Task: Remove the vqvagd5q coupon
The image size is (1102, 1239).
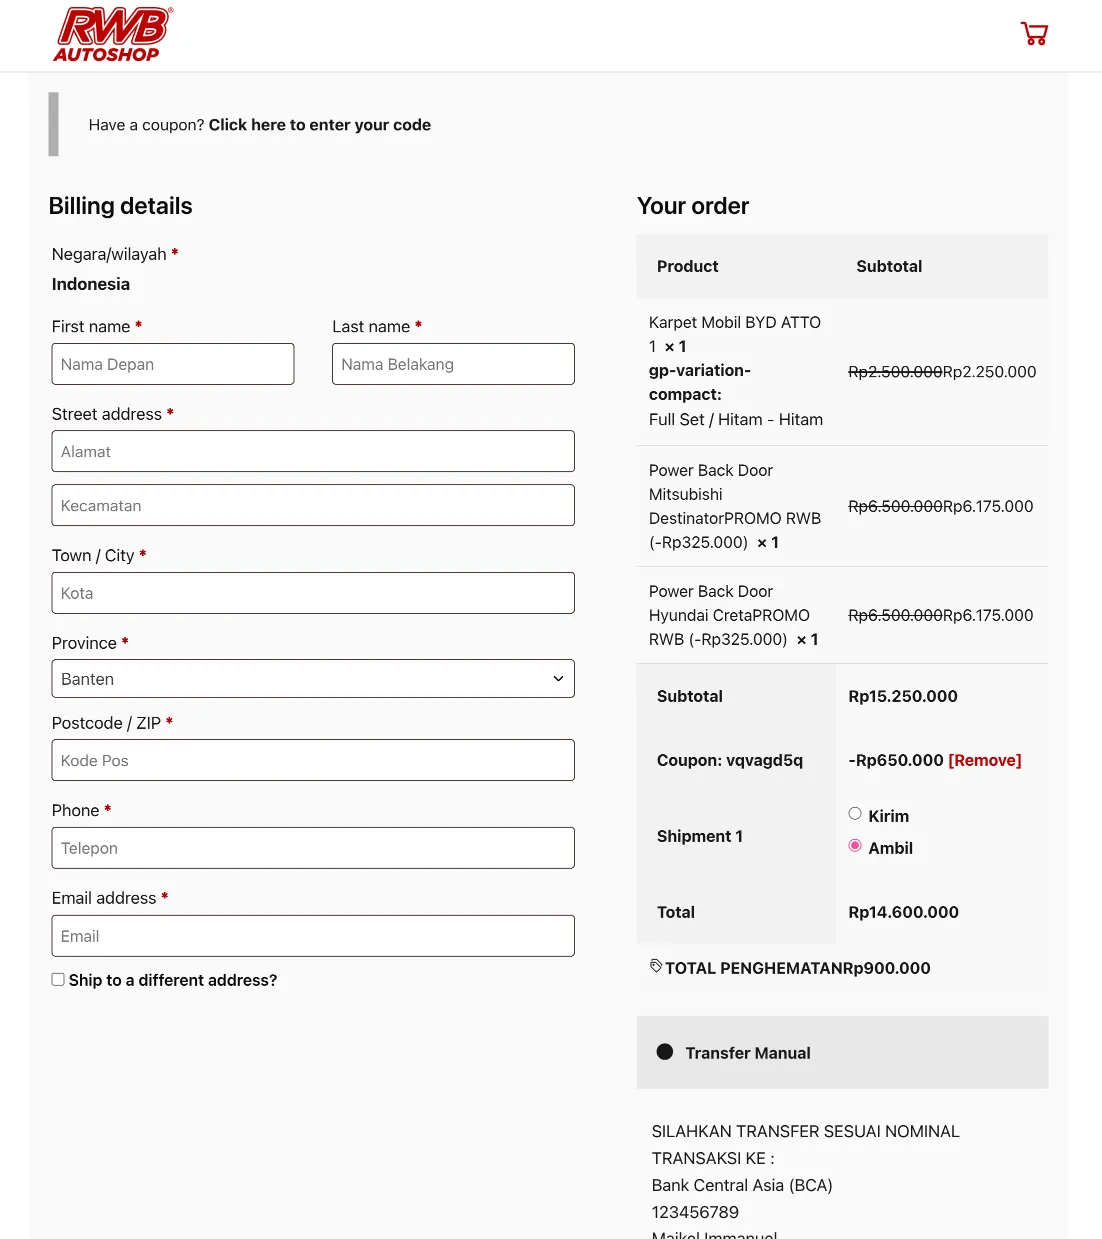Action: tap(984, 760)
